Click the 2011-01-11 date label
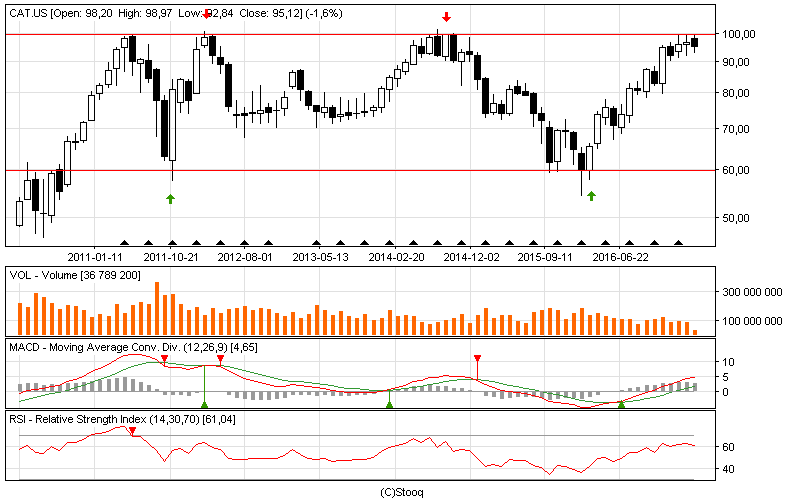 pyautogui.click(x=95, y=257)
